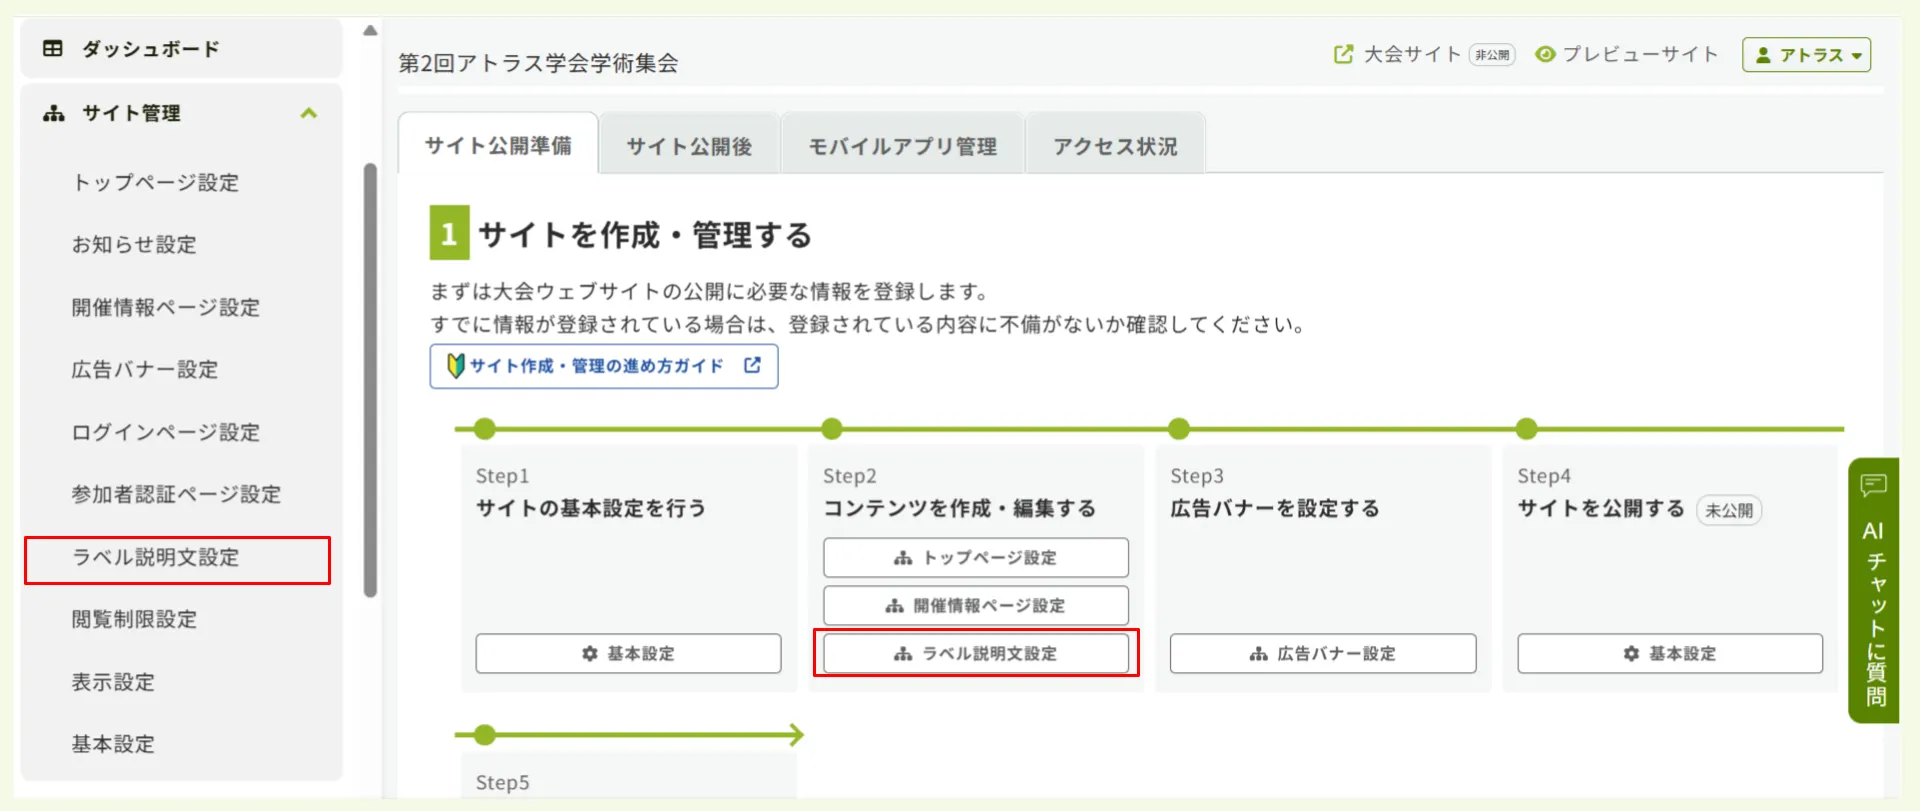Click the external-link icon beside 大会サイト
The width and height of the screenshot is (1920, 811).
pyautogui.click(x=1343, y=54)
